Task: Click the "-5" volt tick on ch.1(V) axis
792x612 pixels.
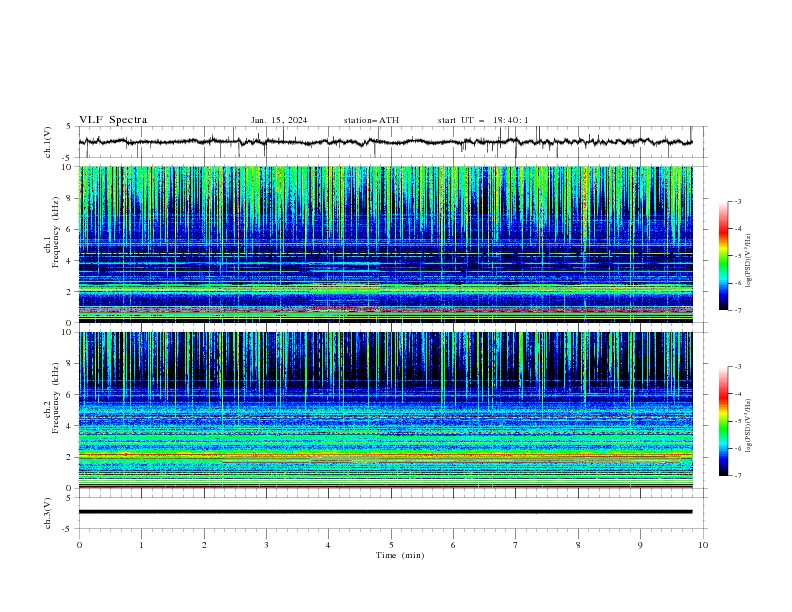Action: (x=67, y=158)
